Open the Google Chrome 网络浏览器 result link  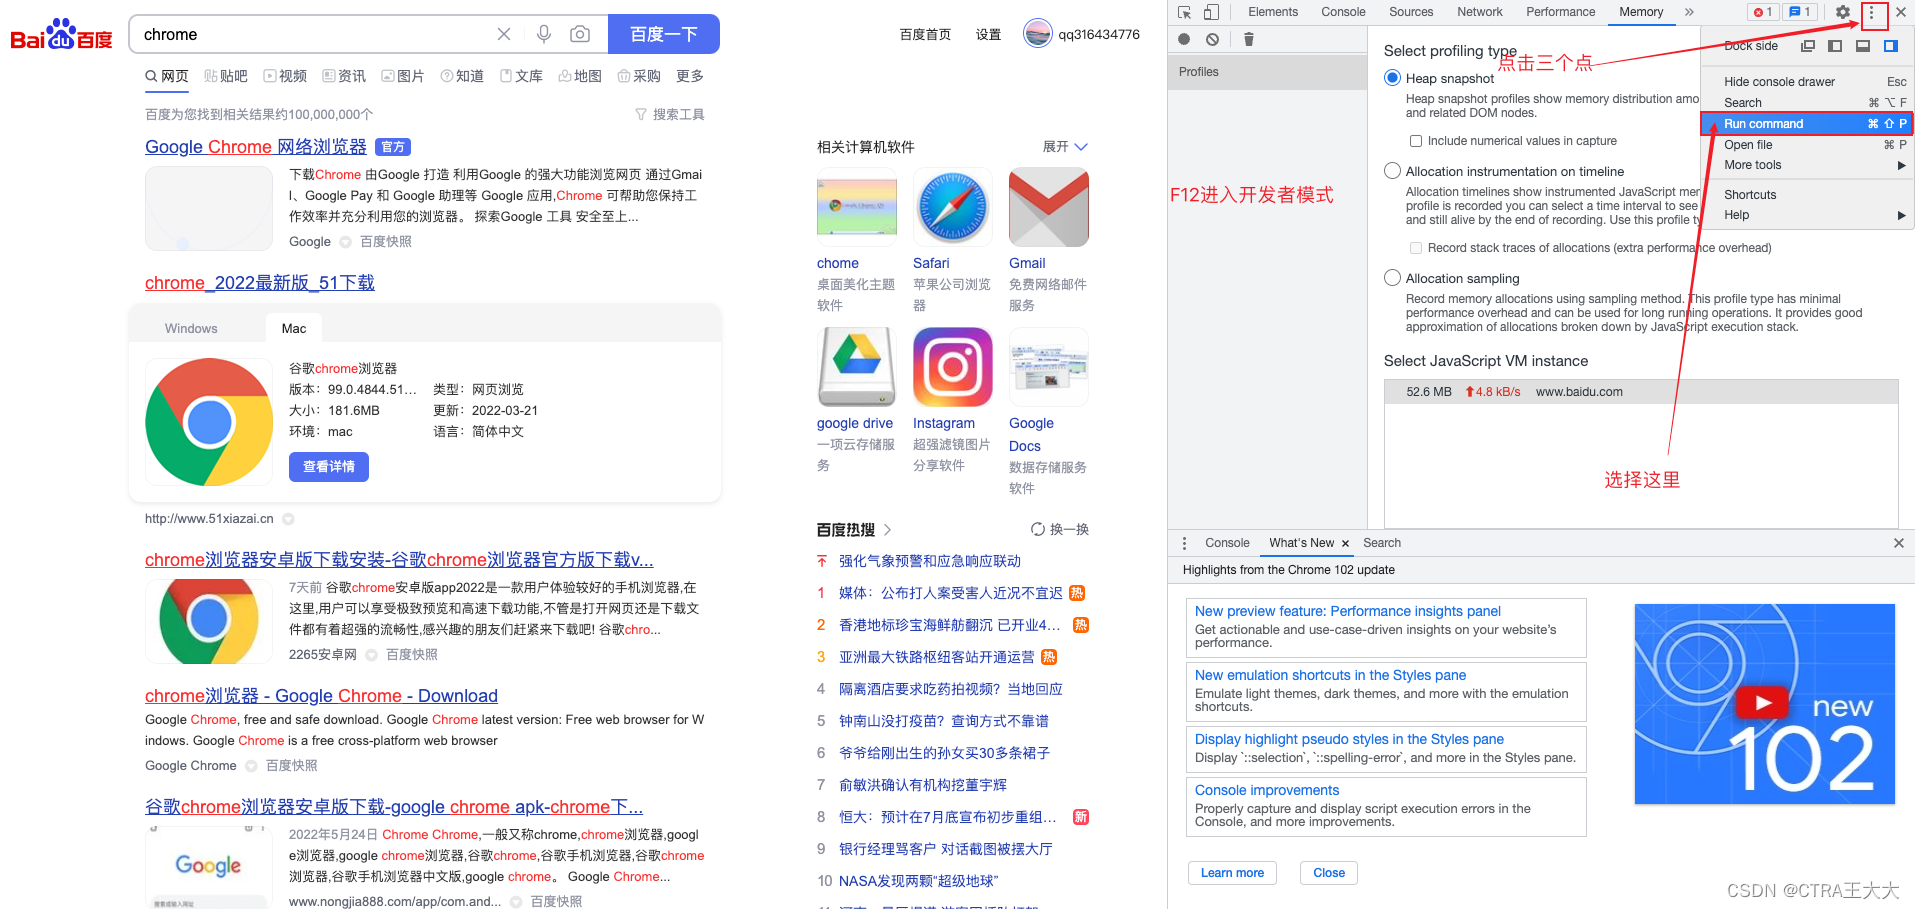click(x=255, y=147)
